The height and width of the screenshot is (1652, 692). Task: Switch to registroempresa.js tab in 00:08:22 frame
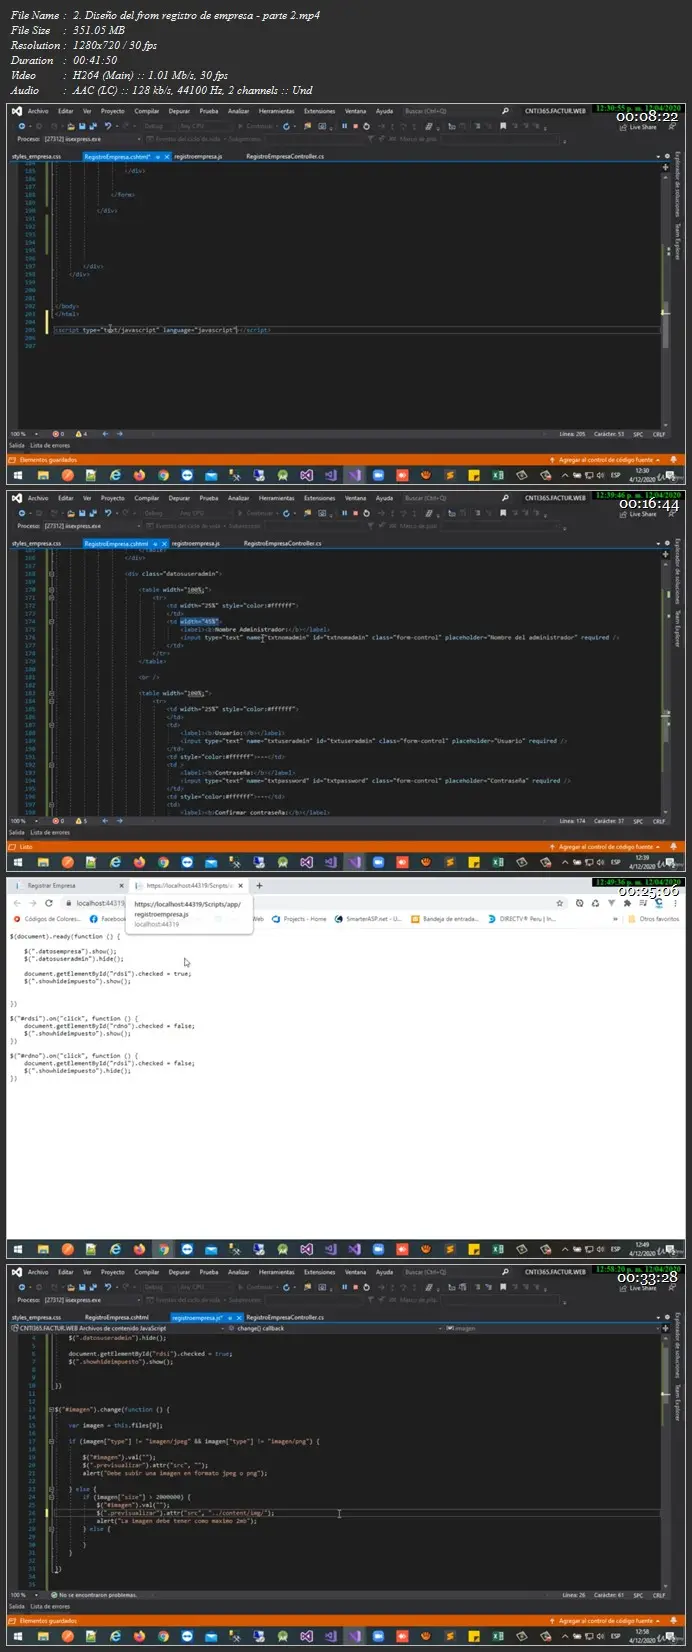[198, 156]
